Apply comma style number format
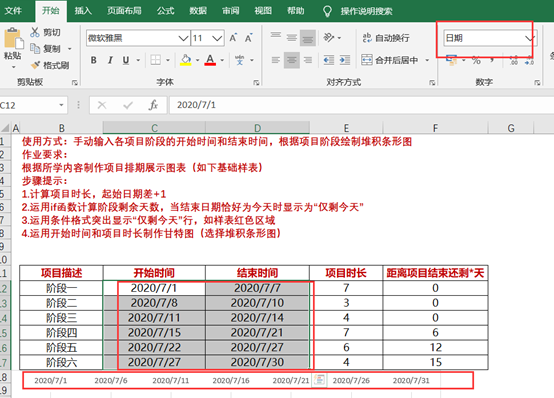 coord(492,61)
